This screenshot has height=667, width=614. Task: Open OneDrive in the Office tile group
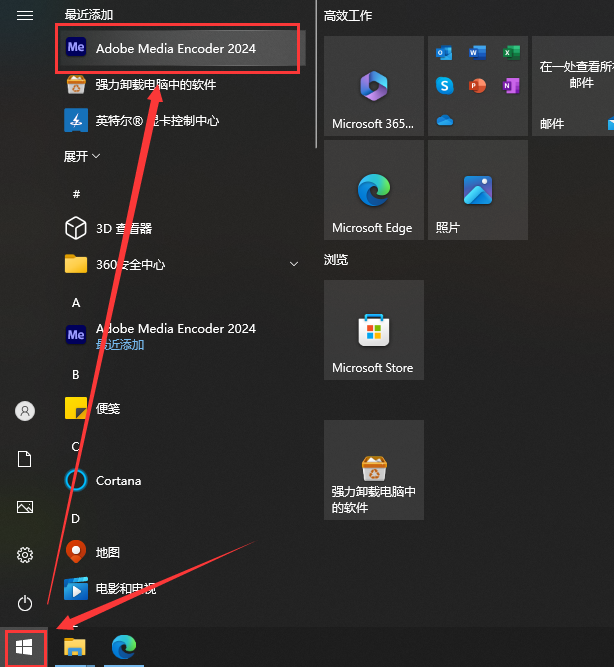(445, 120)
